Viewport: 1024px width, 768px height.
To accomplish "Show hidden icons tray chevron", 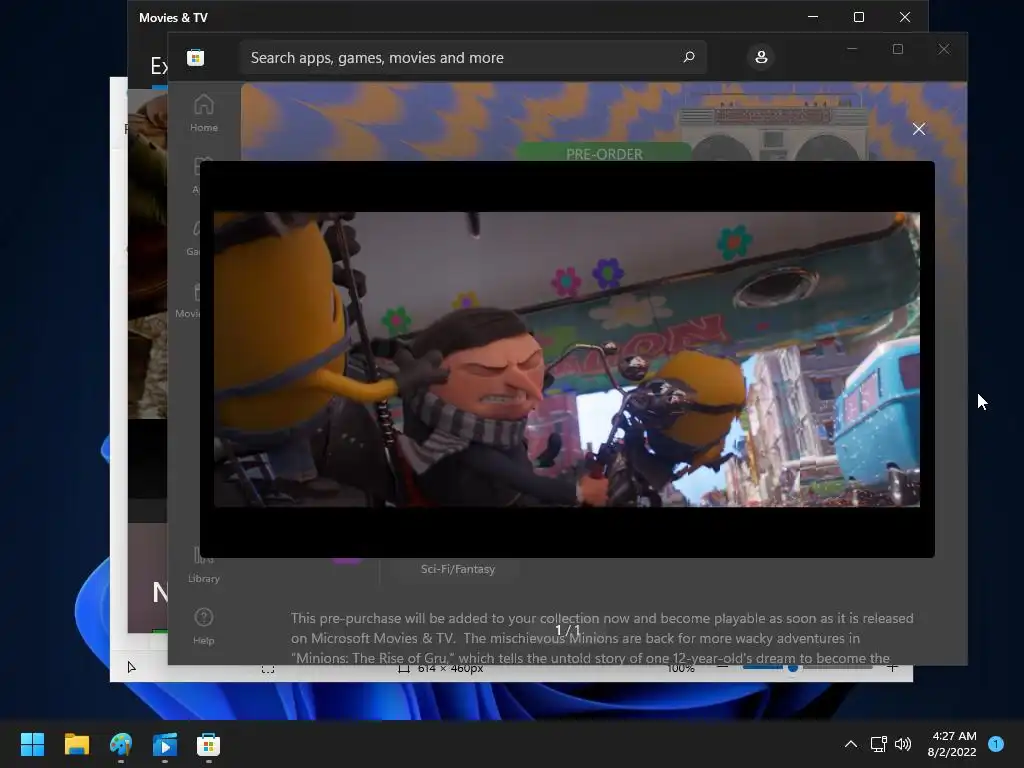I will [x=850, y=744].
